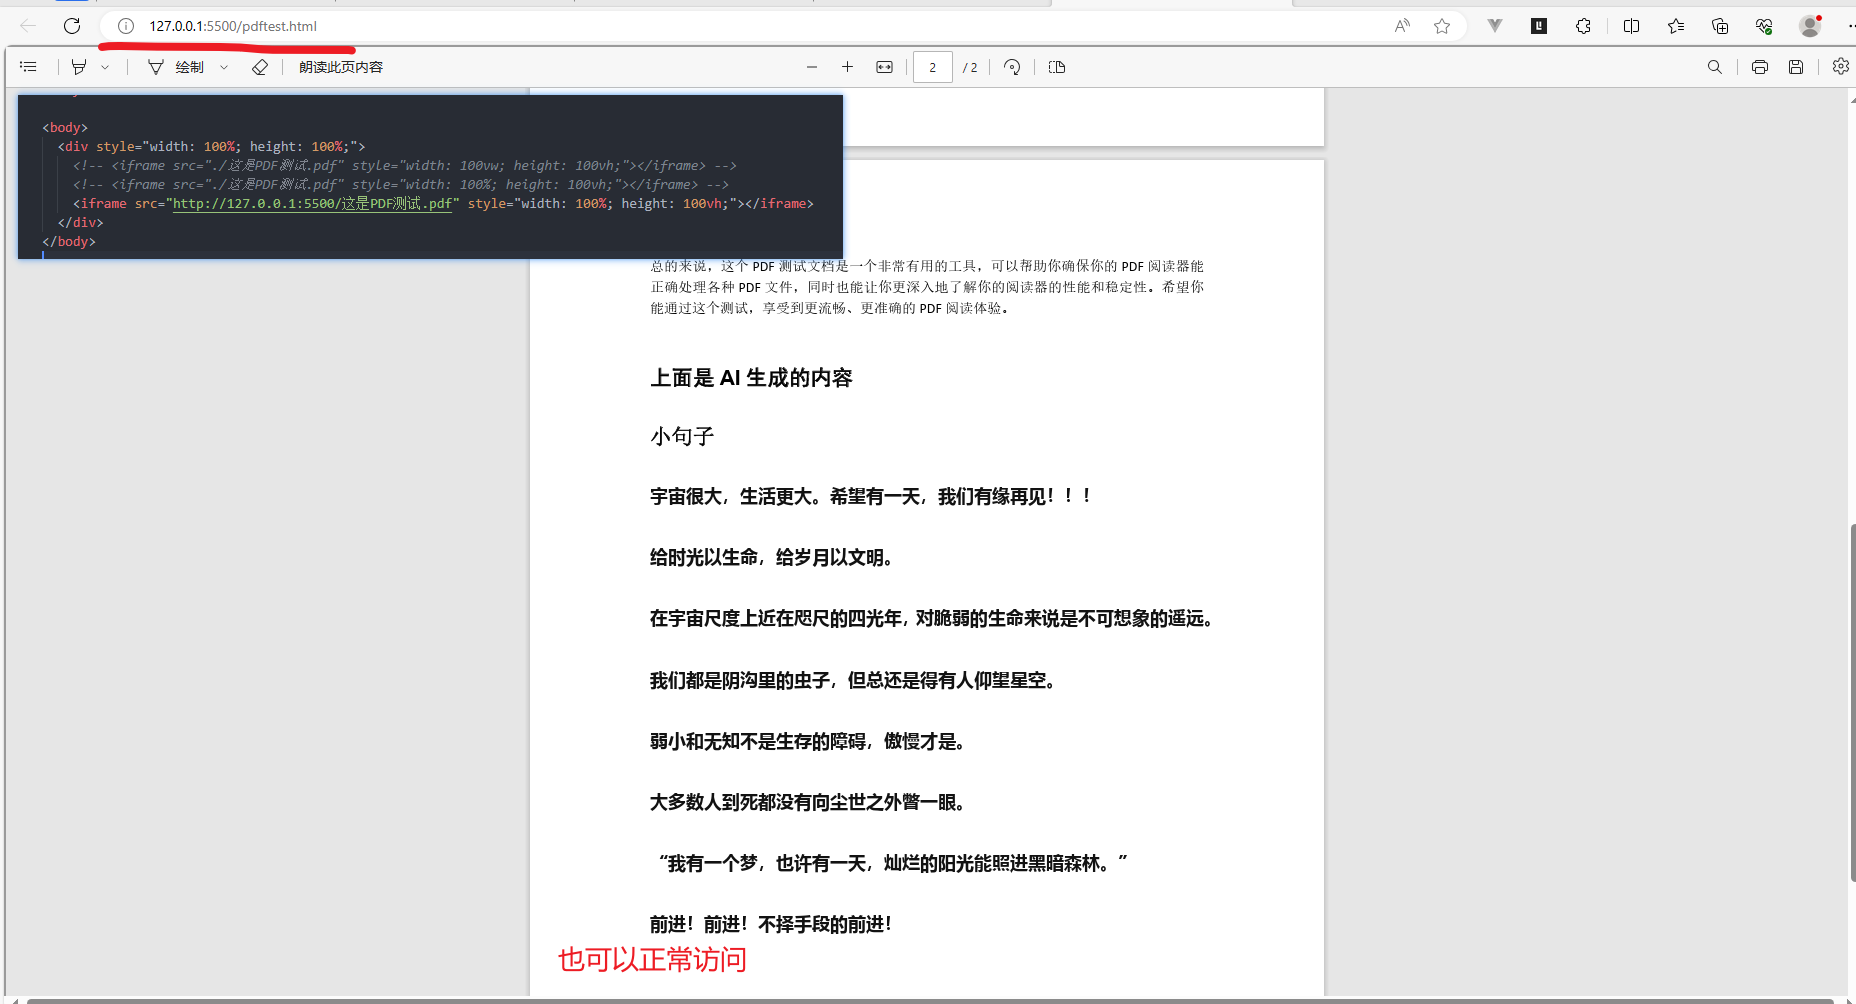Add this page to favorites
The image size is (1856, 1004).
pyautogui.click(x=1441, y=26)
